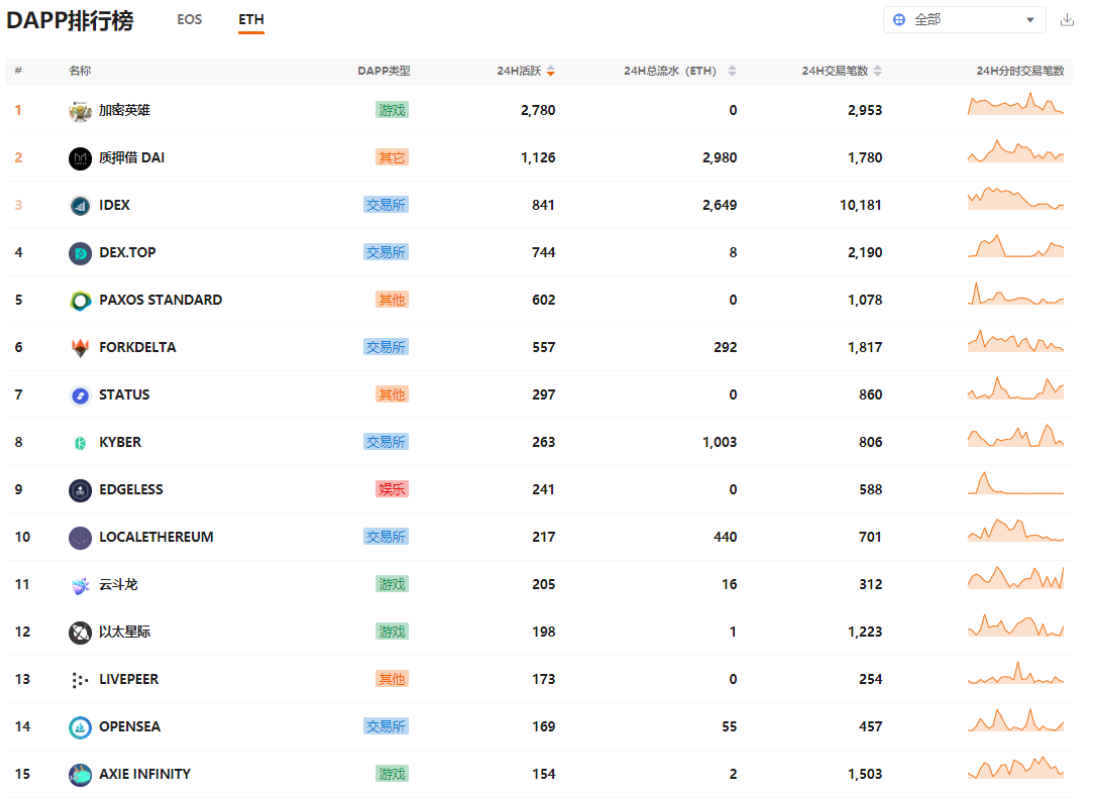Click the sparkline chart for IDEX
This screenshot has height=803, width=1109.
(x=1016, y=199)
